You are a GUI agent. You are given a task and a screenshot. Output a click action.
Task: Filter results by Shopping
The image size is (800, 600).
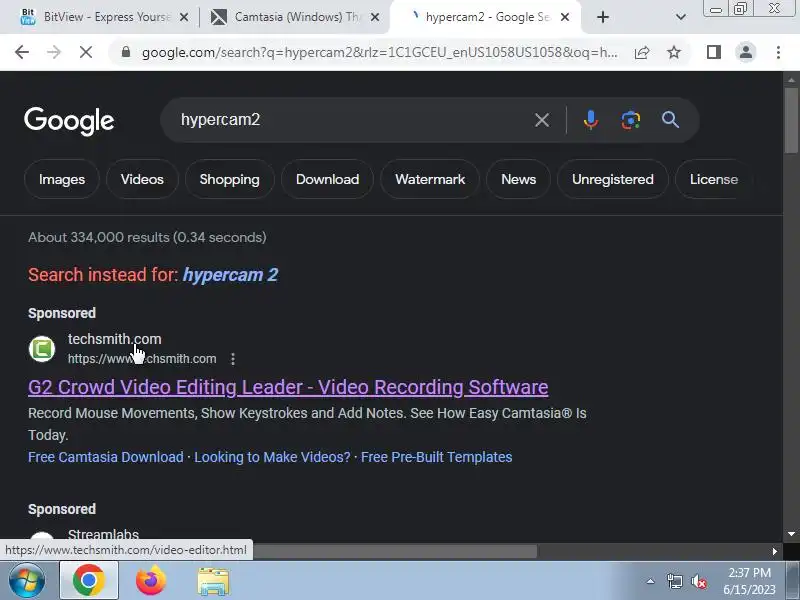pyautogui.click(x=230, y=179)
